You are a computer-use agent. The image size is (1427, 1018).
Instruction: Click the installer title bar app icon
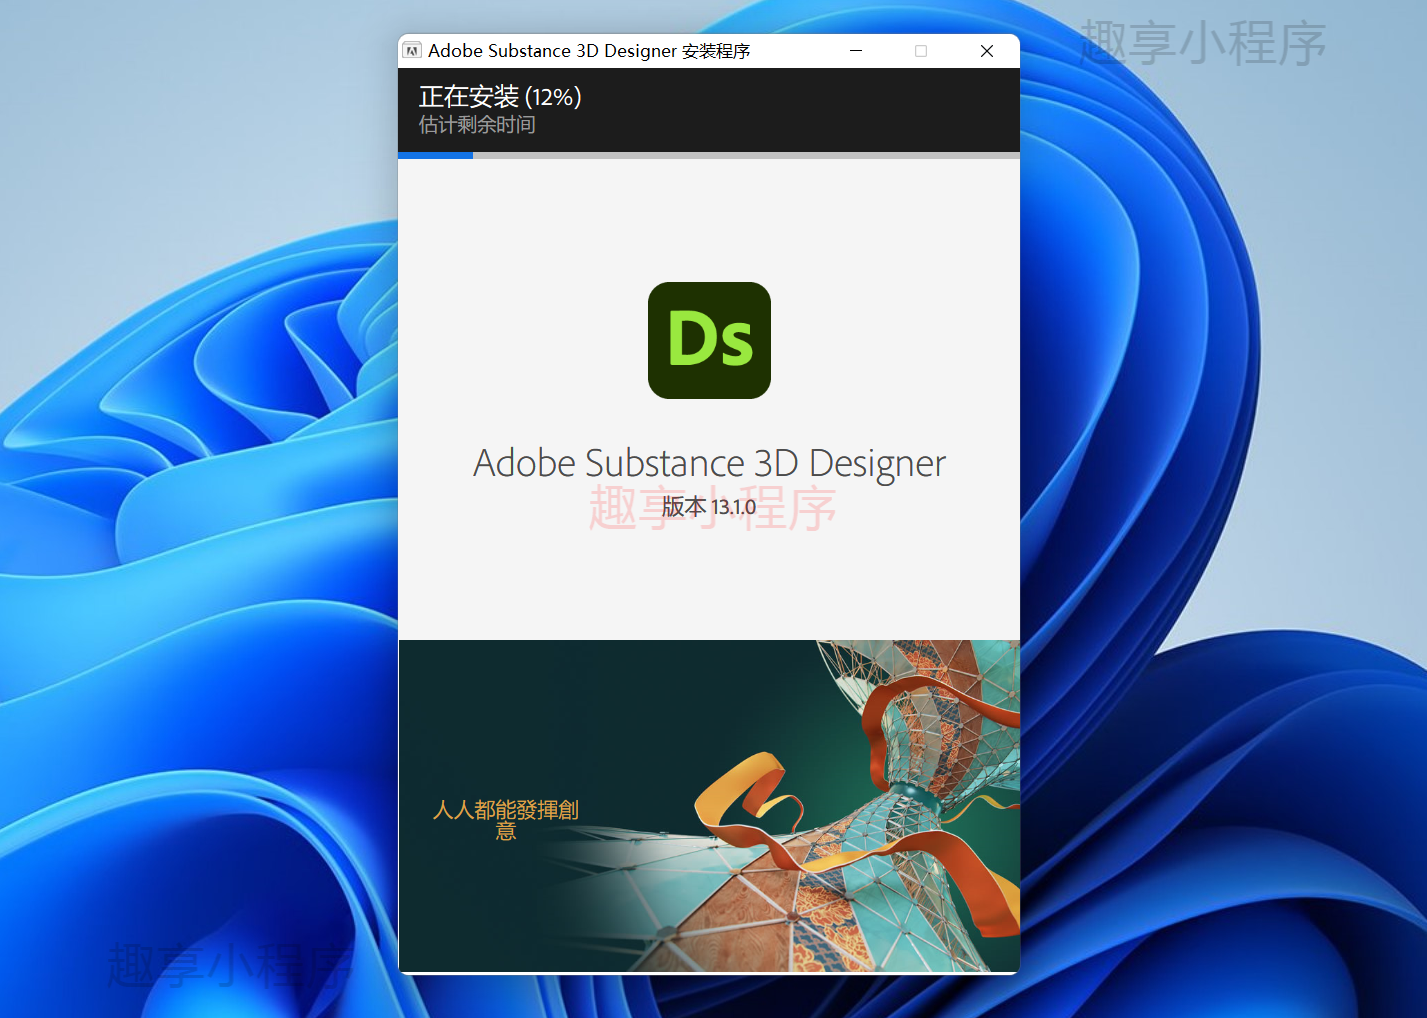(412, 51)
